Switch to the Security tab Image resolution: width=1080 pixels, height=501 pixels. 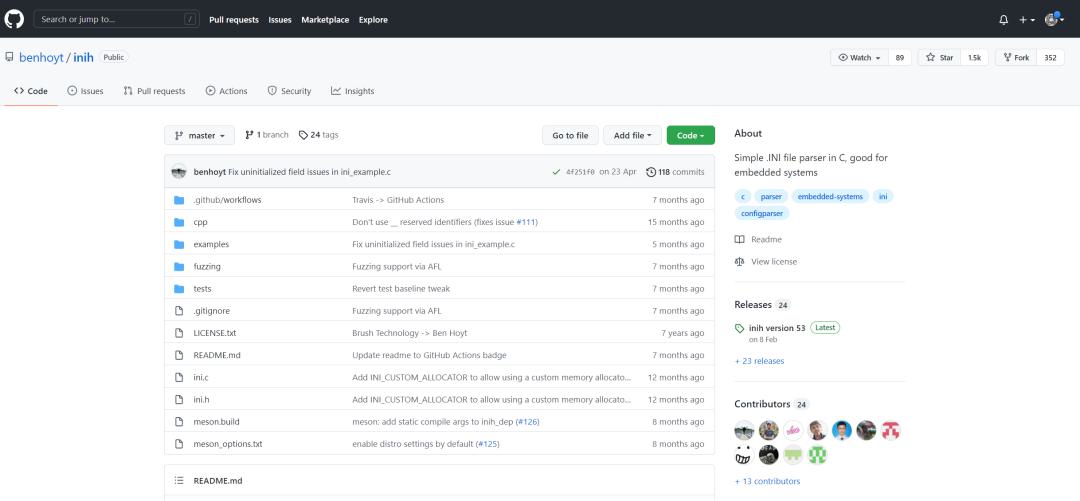coord(289,91)
